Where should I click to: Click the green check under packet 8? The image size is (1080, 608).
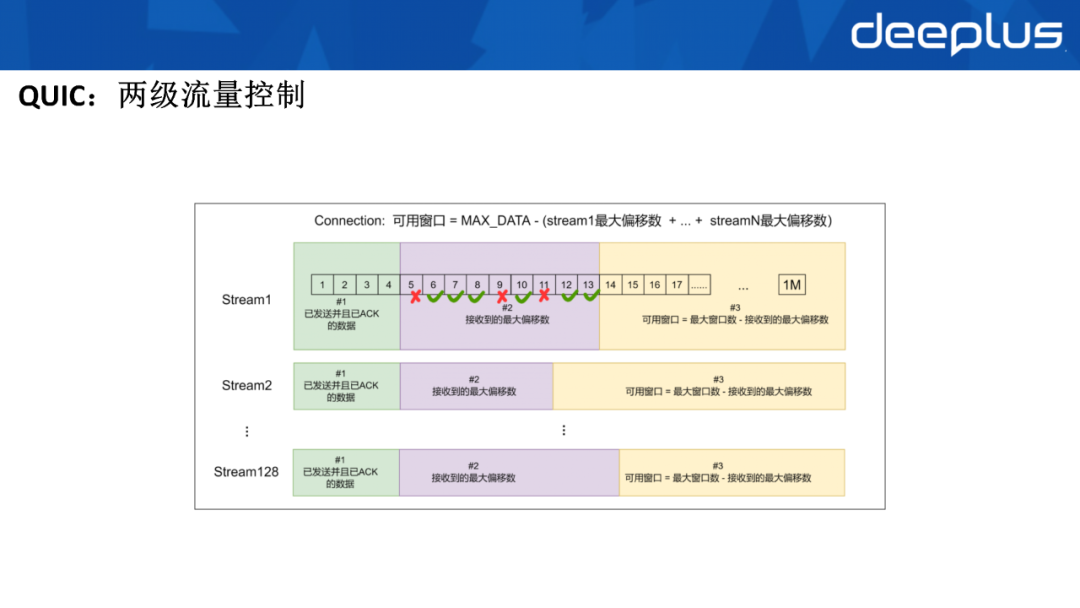point(477,297)
